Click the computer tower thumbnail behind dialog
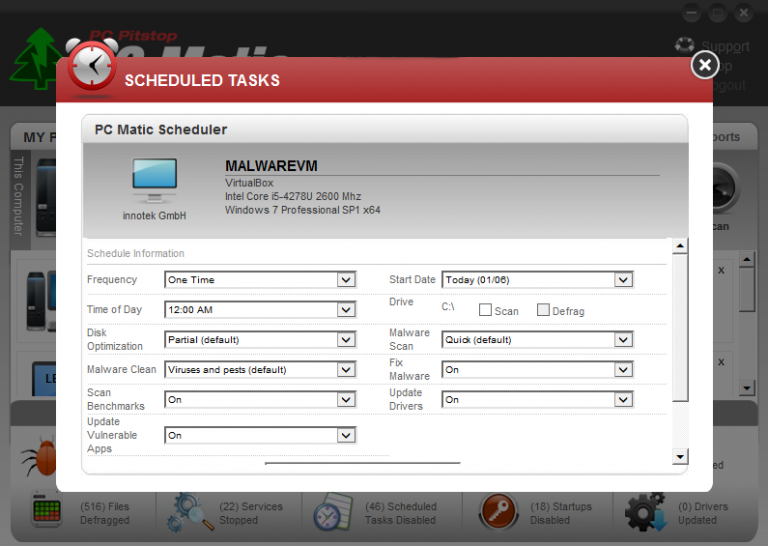 coord(46,197)
